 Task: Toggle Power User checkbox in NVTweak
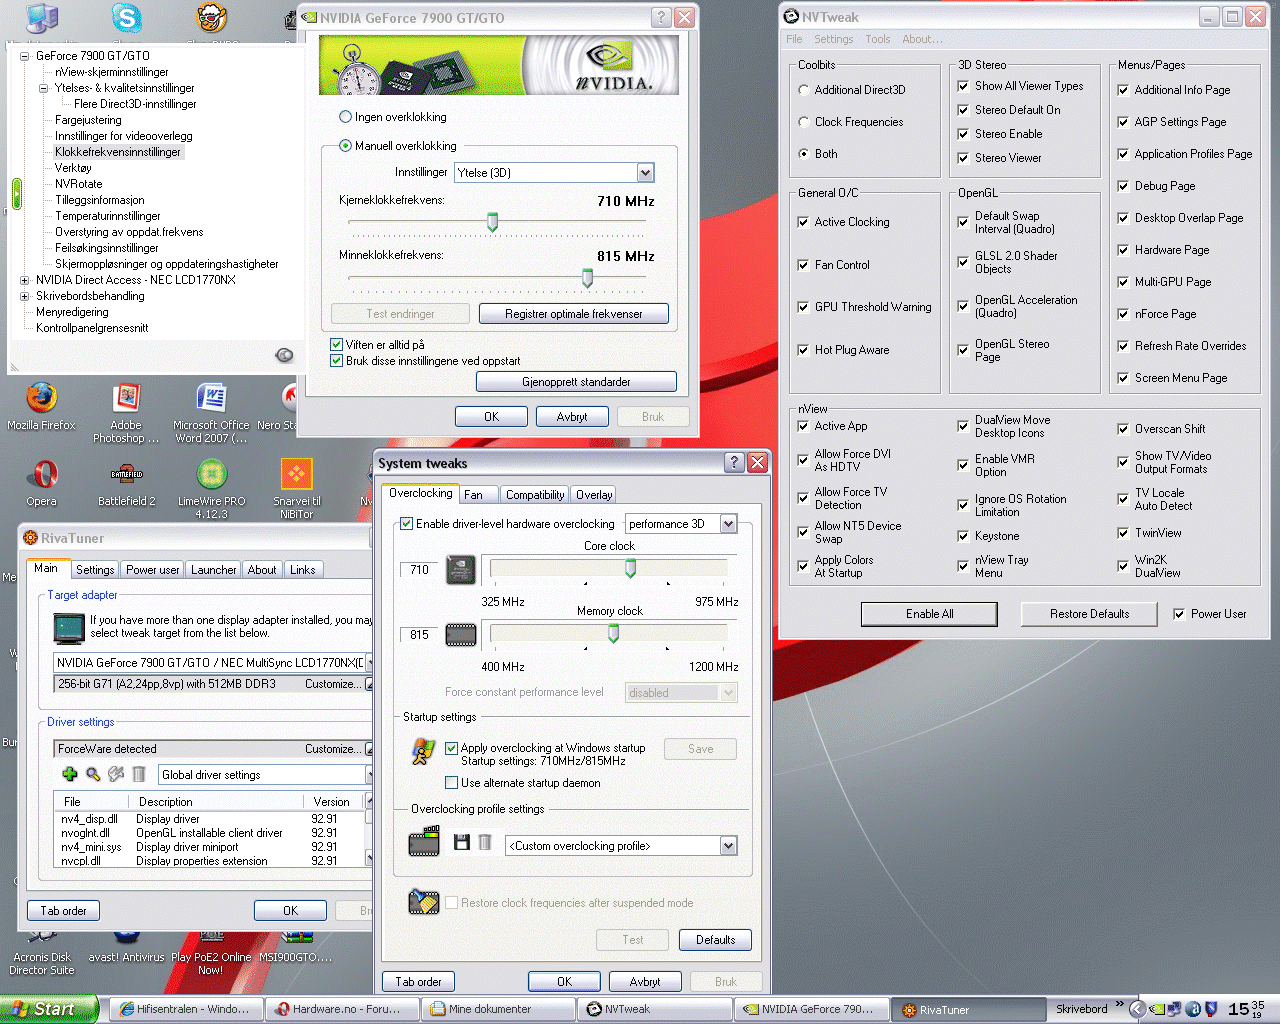point(1179,614)
